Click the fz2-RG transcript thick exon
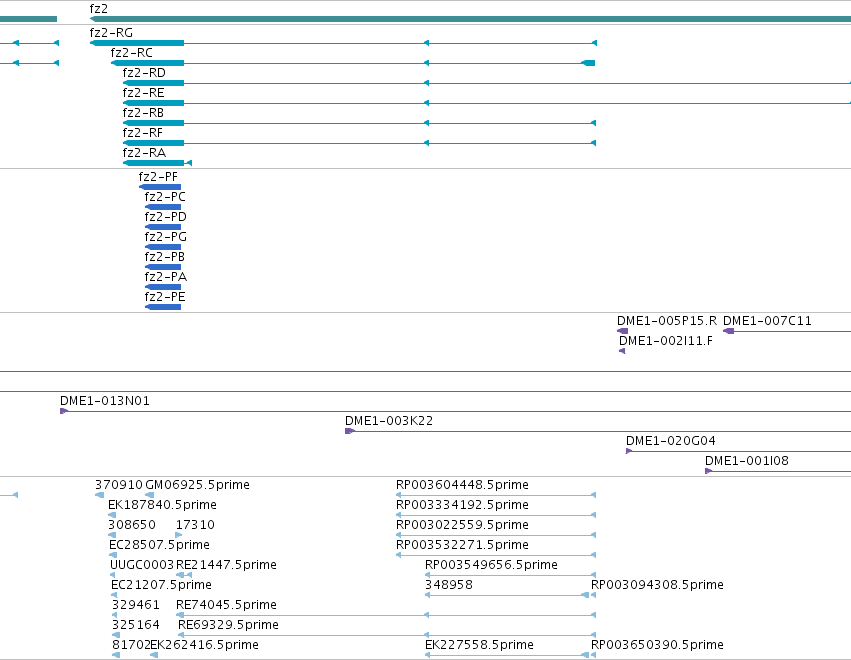The height and width of the screenshot is (660, 851). click(137, 43)
